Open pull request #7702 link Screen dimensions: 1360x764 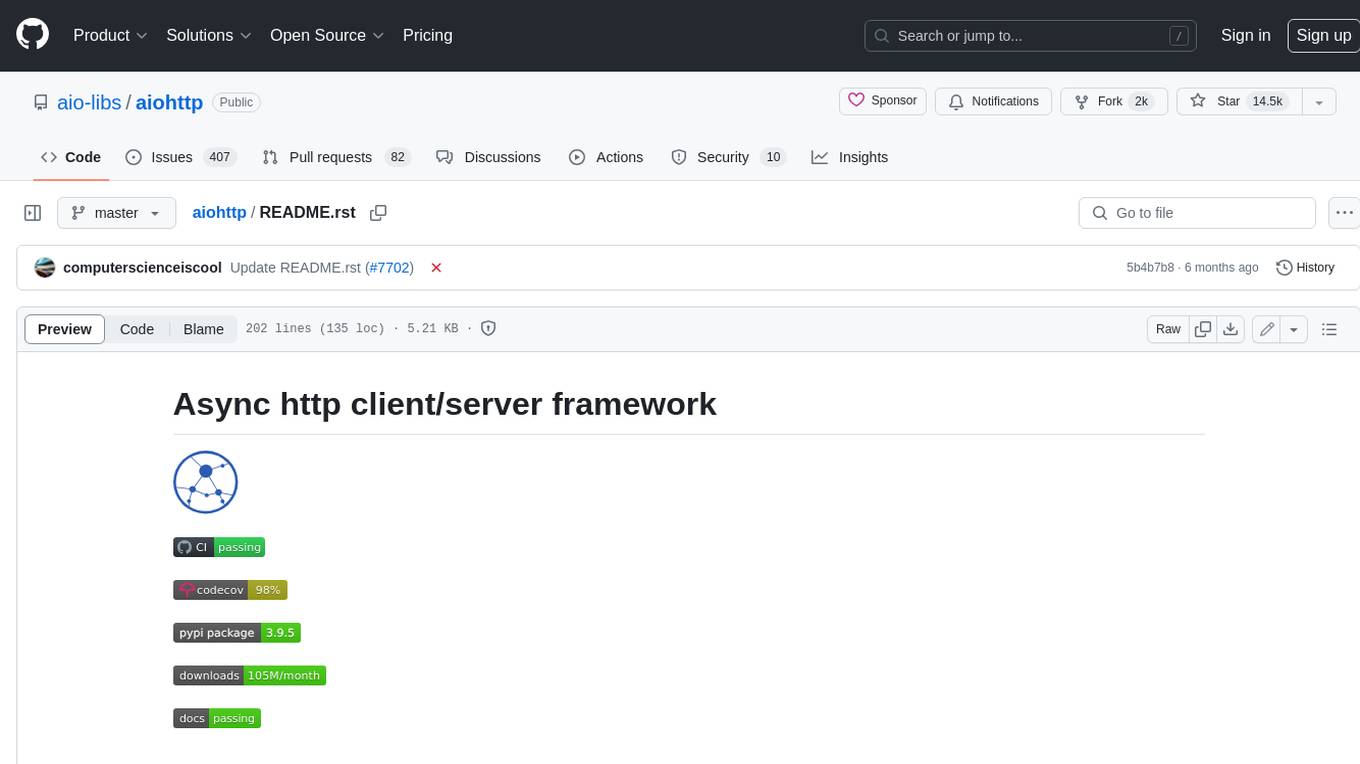[x=389, y=267]
